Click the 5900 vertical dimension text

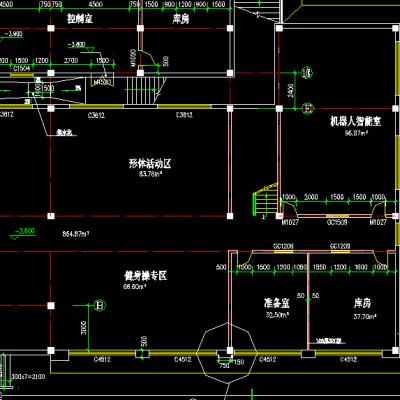pyautogui.click(x=290, y=90)
